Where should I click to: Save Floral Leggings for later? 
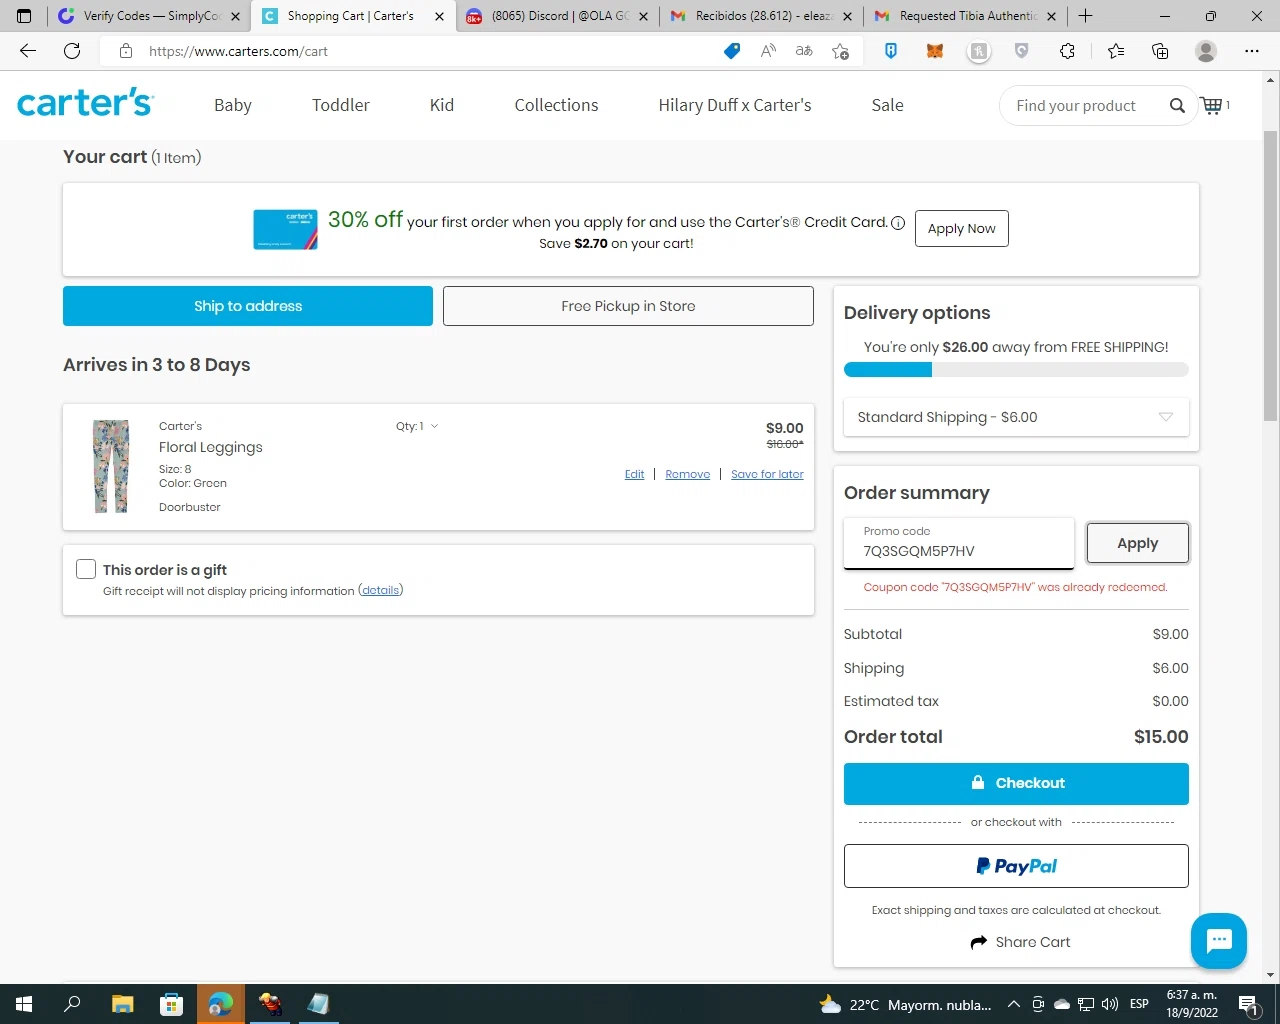pos(767,474)
